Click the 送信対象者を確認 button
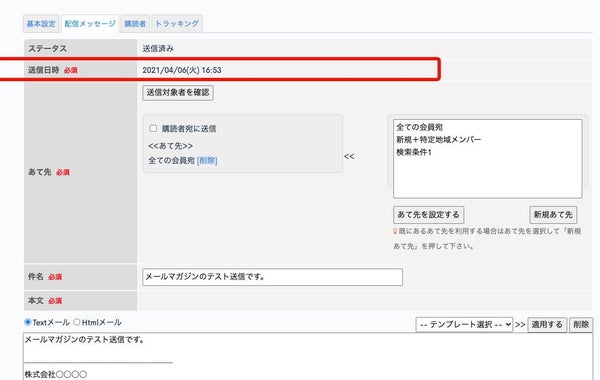The width and height of the screenshot is (600, 380). (x=178, y=93)
